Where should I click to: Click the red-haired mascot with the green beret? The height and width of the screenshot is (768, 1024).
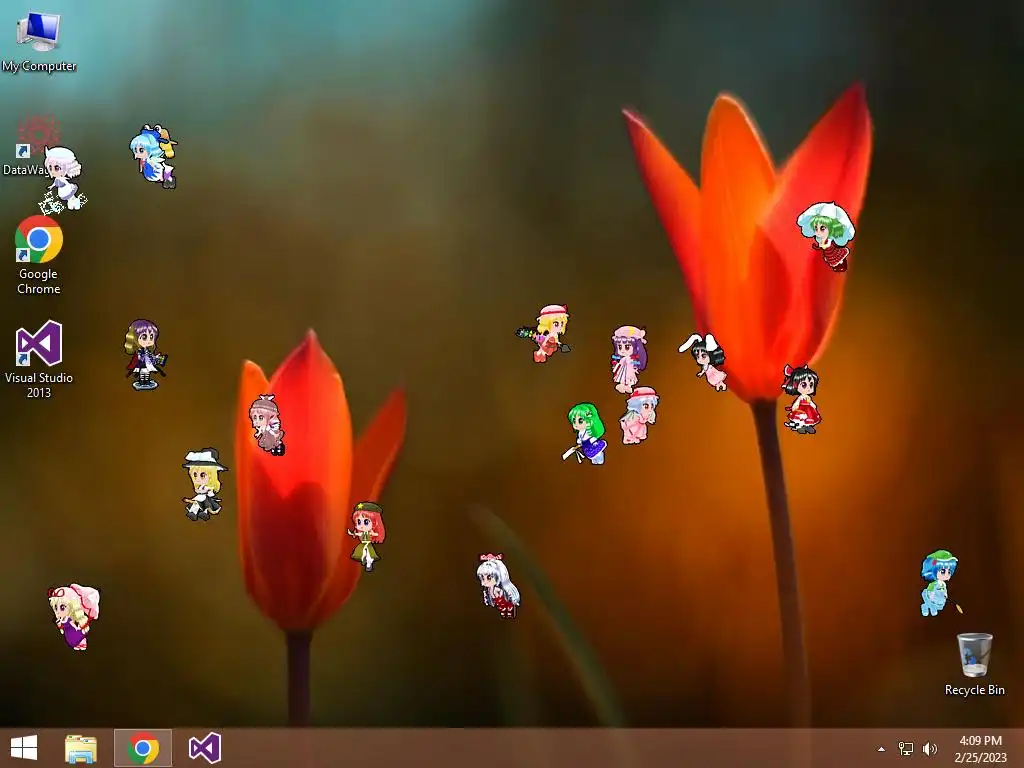click(366, 536)
